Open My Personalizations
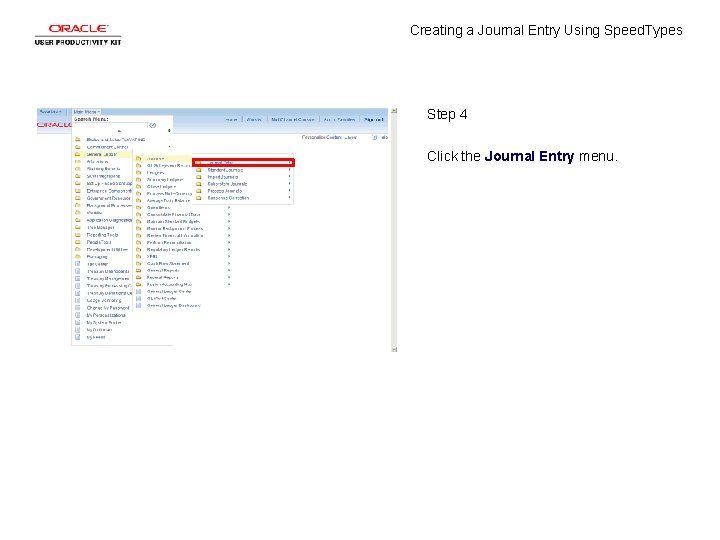Image resolution: width=720 pixels, height=540 pixels. coord(106,315)
